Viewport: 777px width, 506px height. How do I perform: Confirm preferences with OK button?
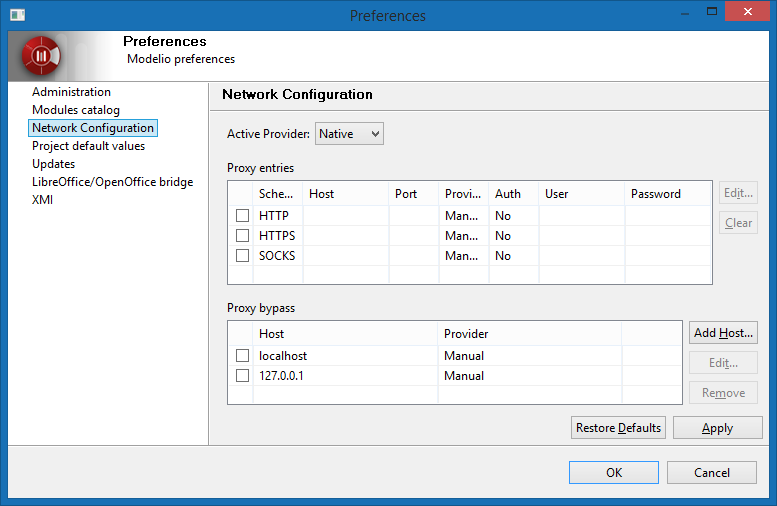[613, 472]
